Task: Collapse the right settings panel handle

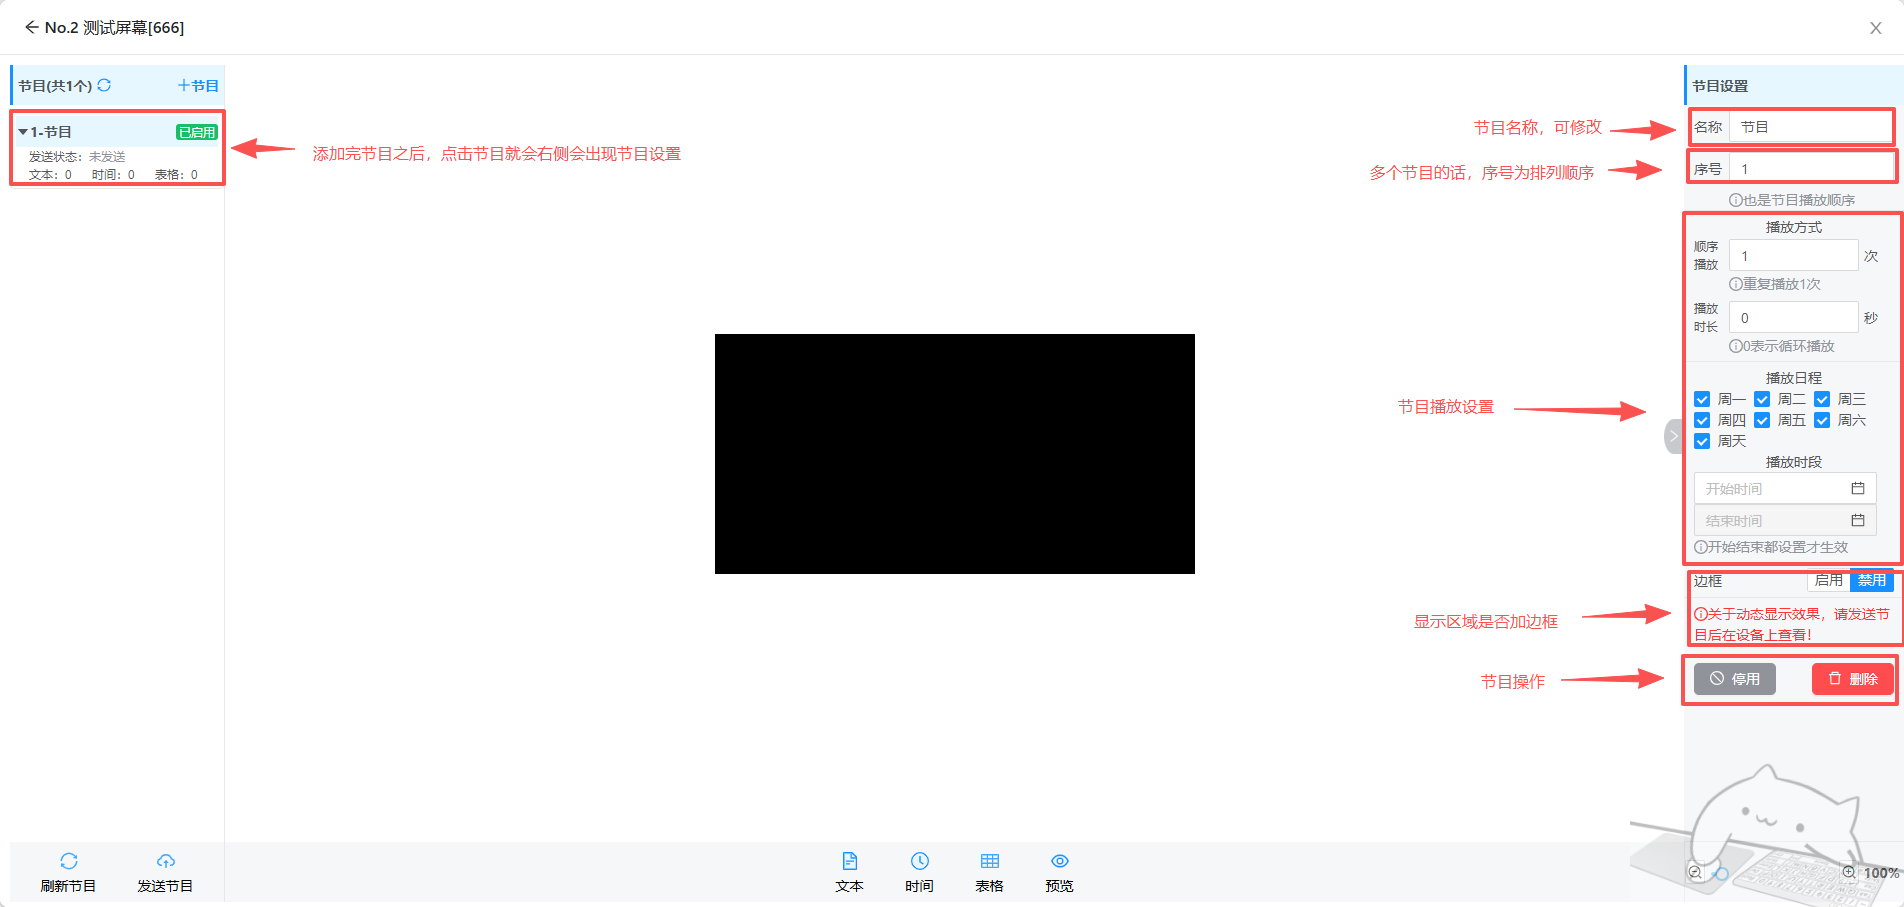Action: click(1673, 436)
